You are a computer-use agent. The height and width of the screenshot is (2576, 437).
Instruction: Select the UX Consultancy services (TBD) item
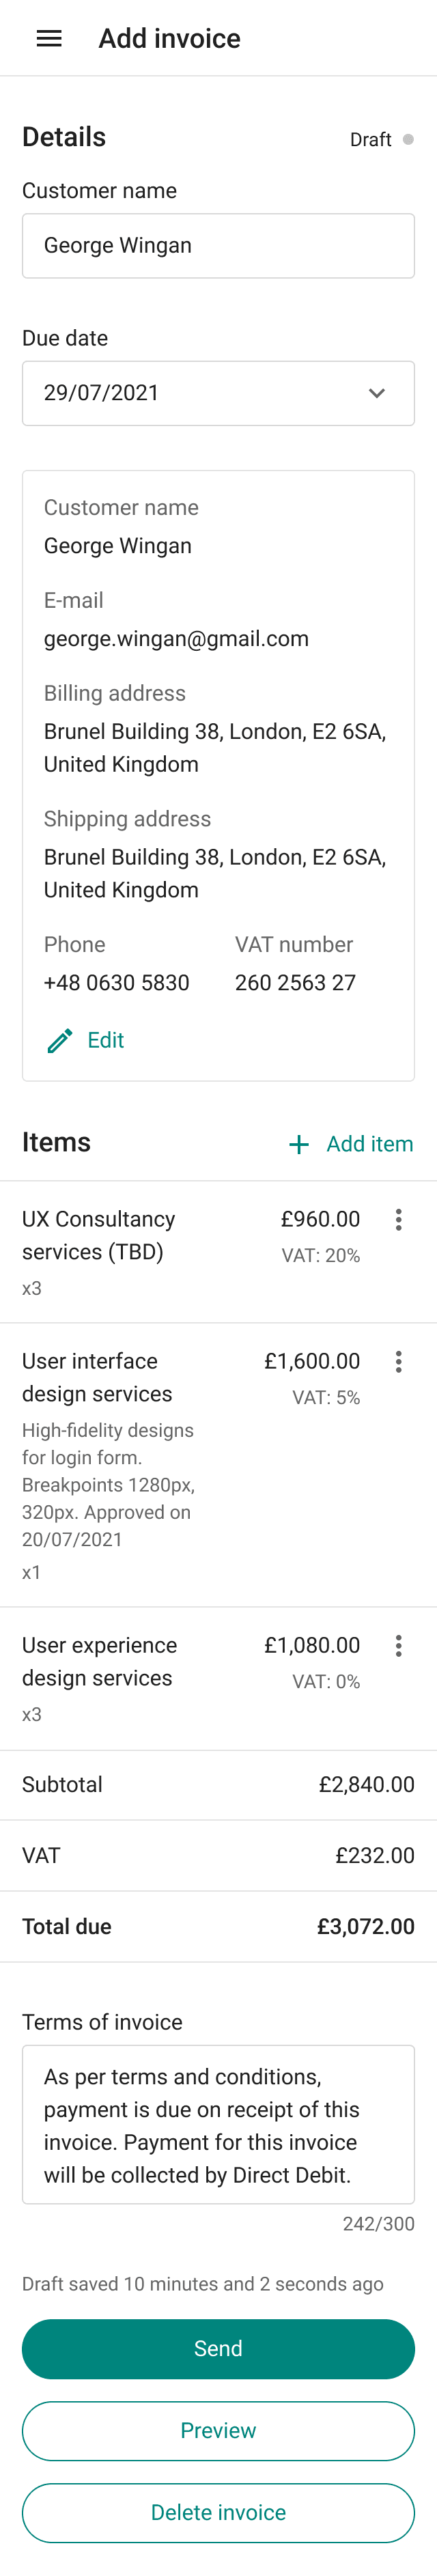[218, 1252]
